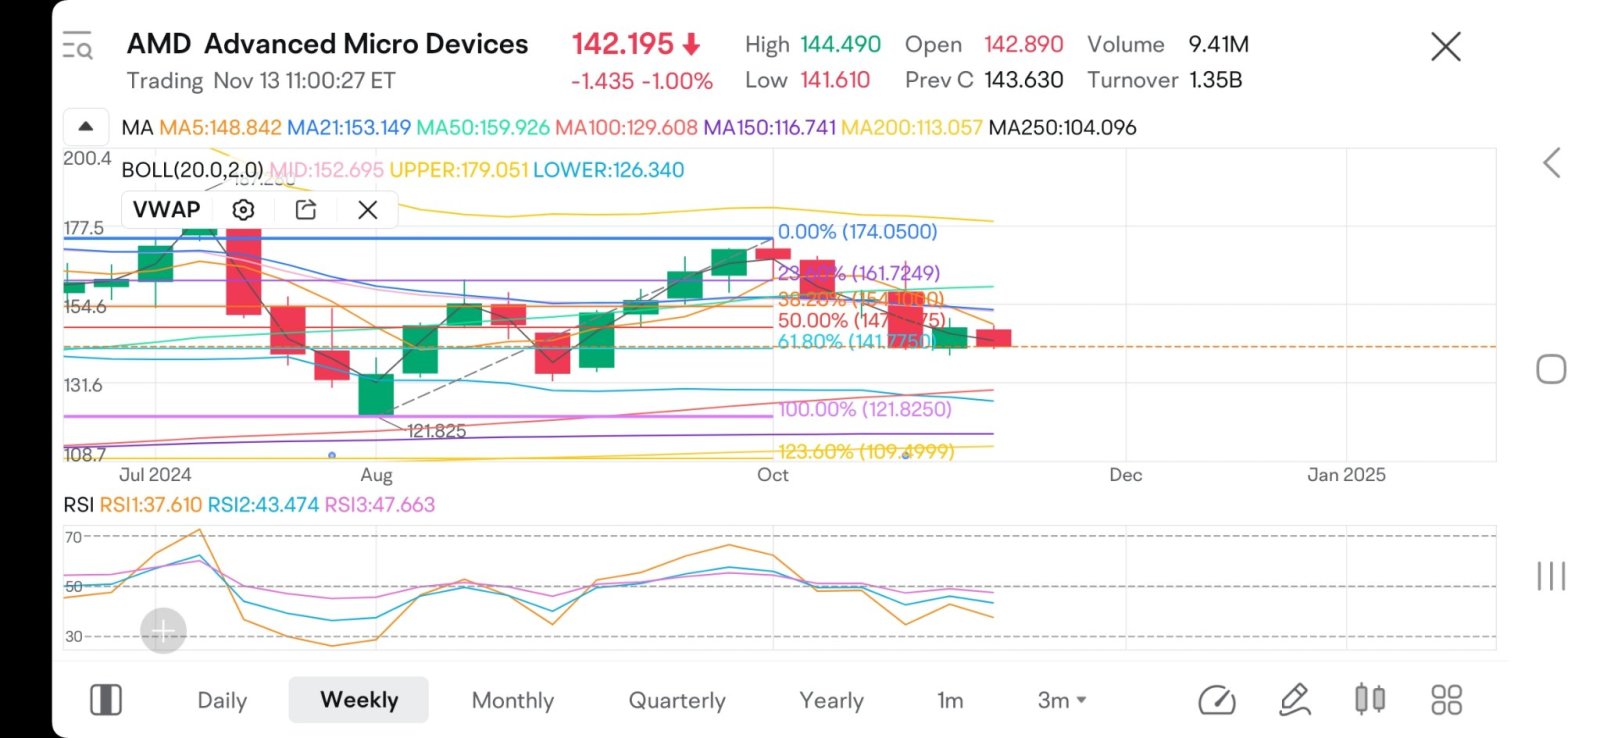
Task: Switch to the Monthly timeframe
Action: click(513, 701)
